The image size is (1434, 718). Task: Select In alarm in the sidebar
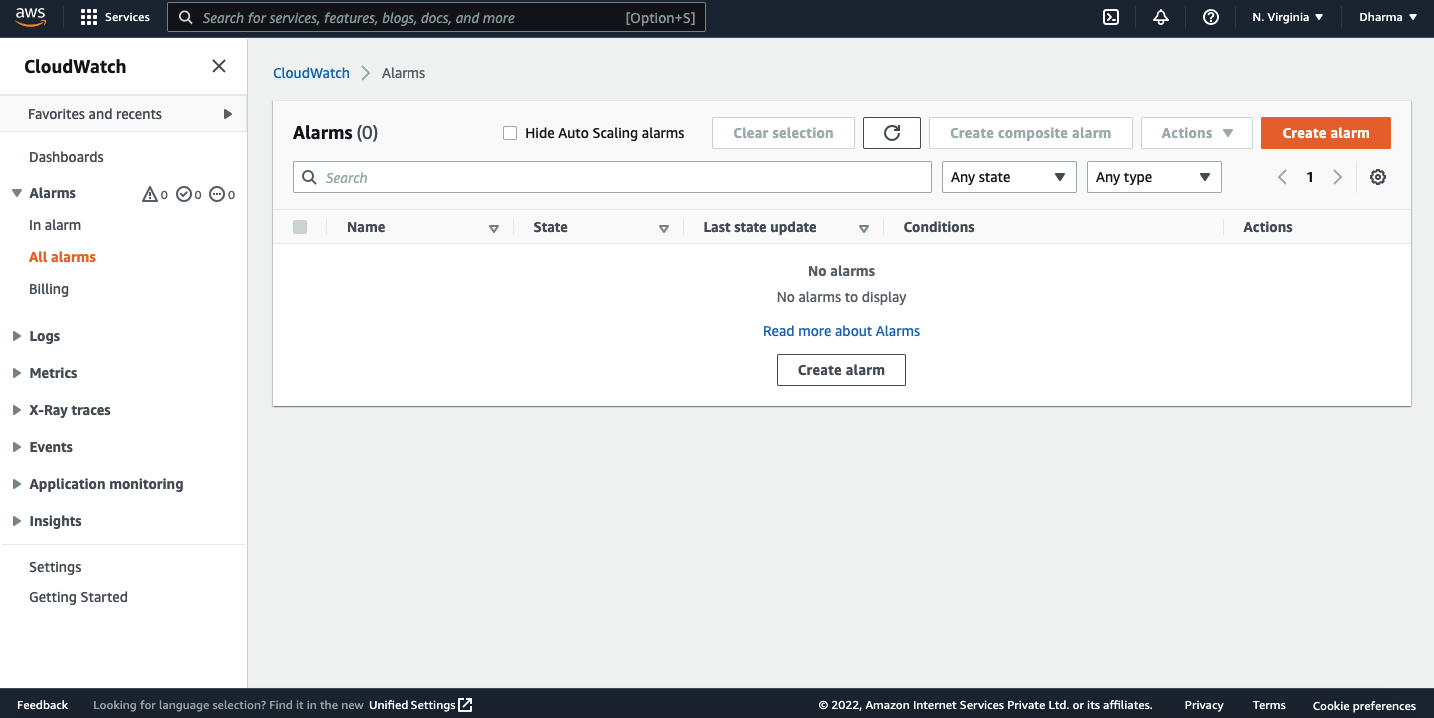(x=55, y=225)
